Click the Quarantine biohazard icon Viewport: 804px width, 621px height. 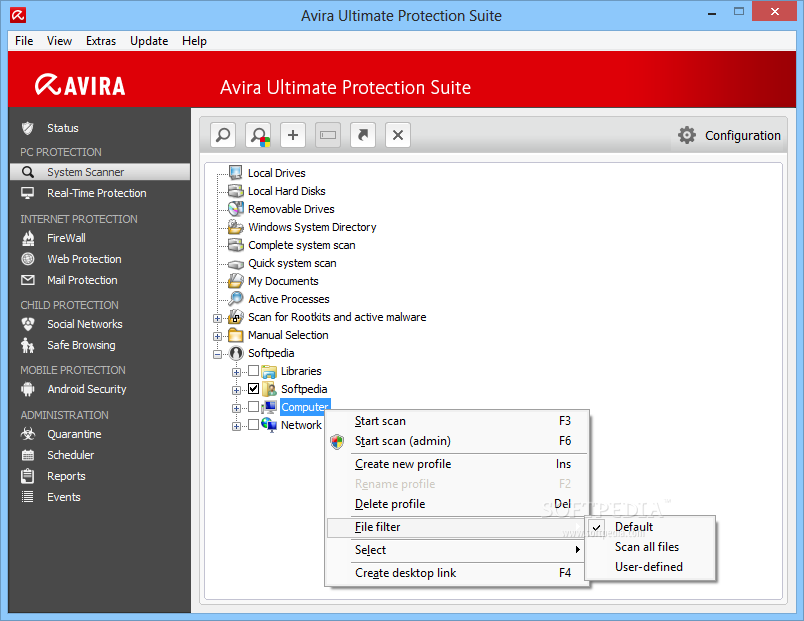(28, 434)
